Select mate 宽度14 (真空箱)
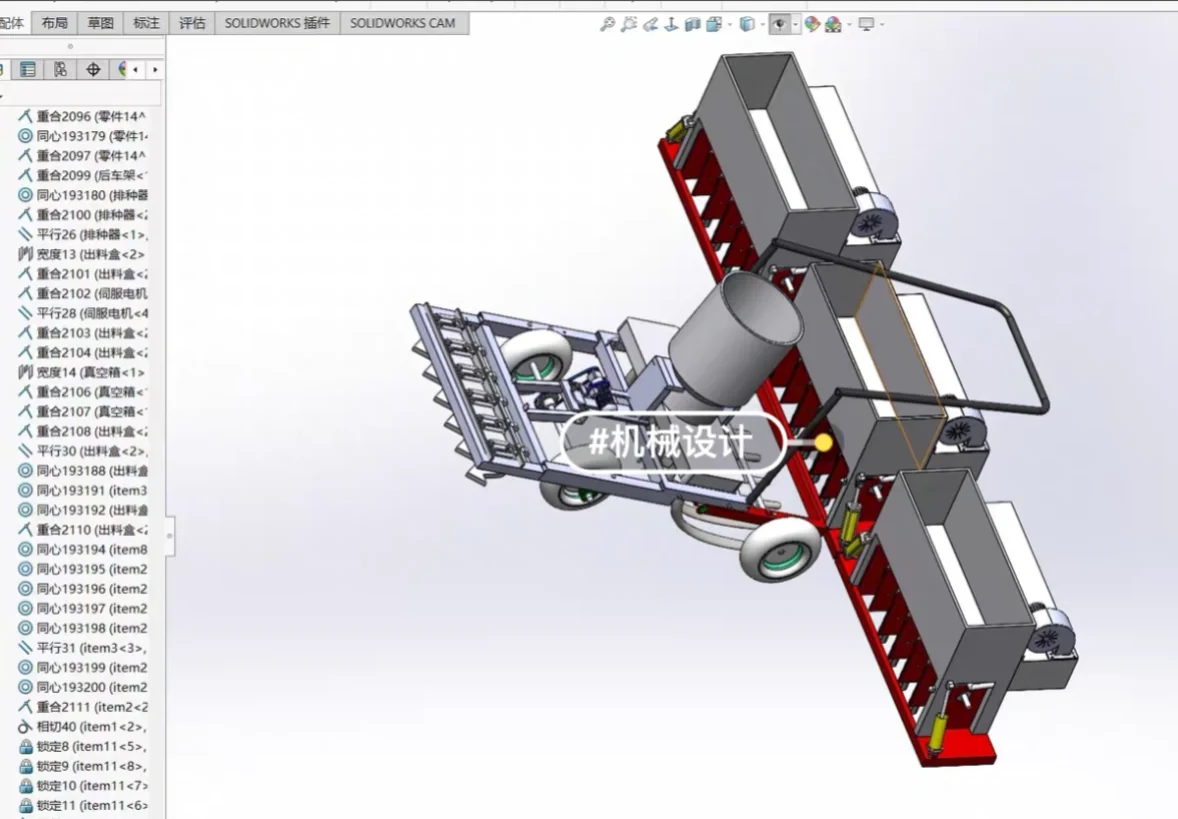This screenshot has width=1178, height=819. 81,372
